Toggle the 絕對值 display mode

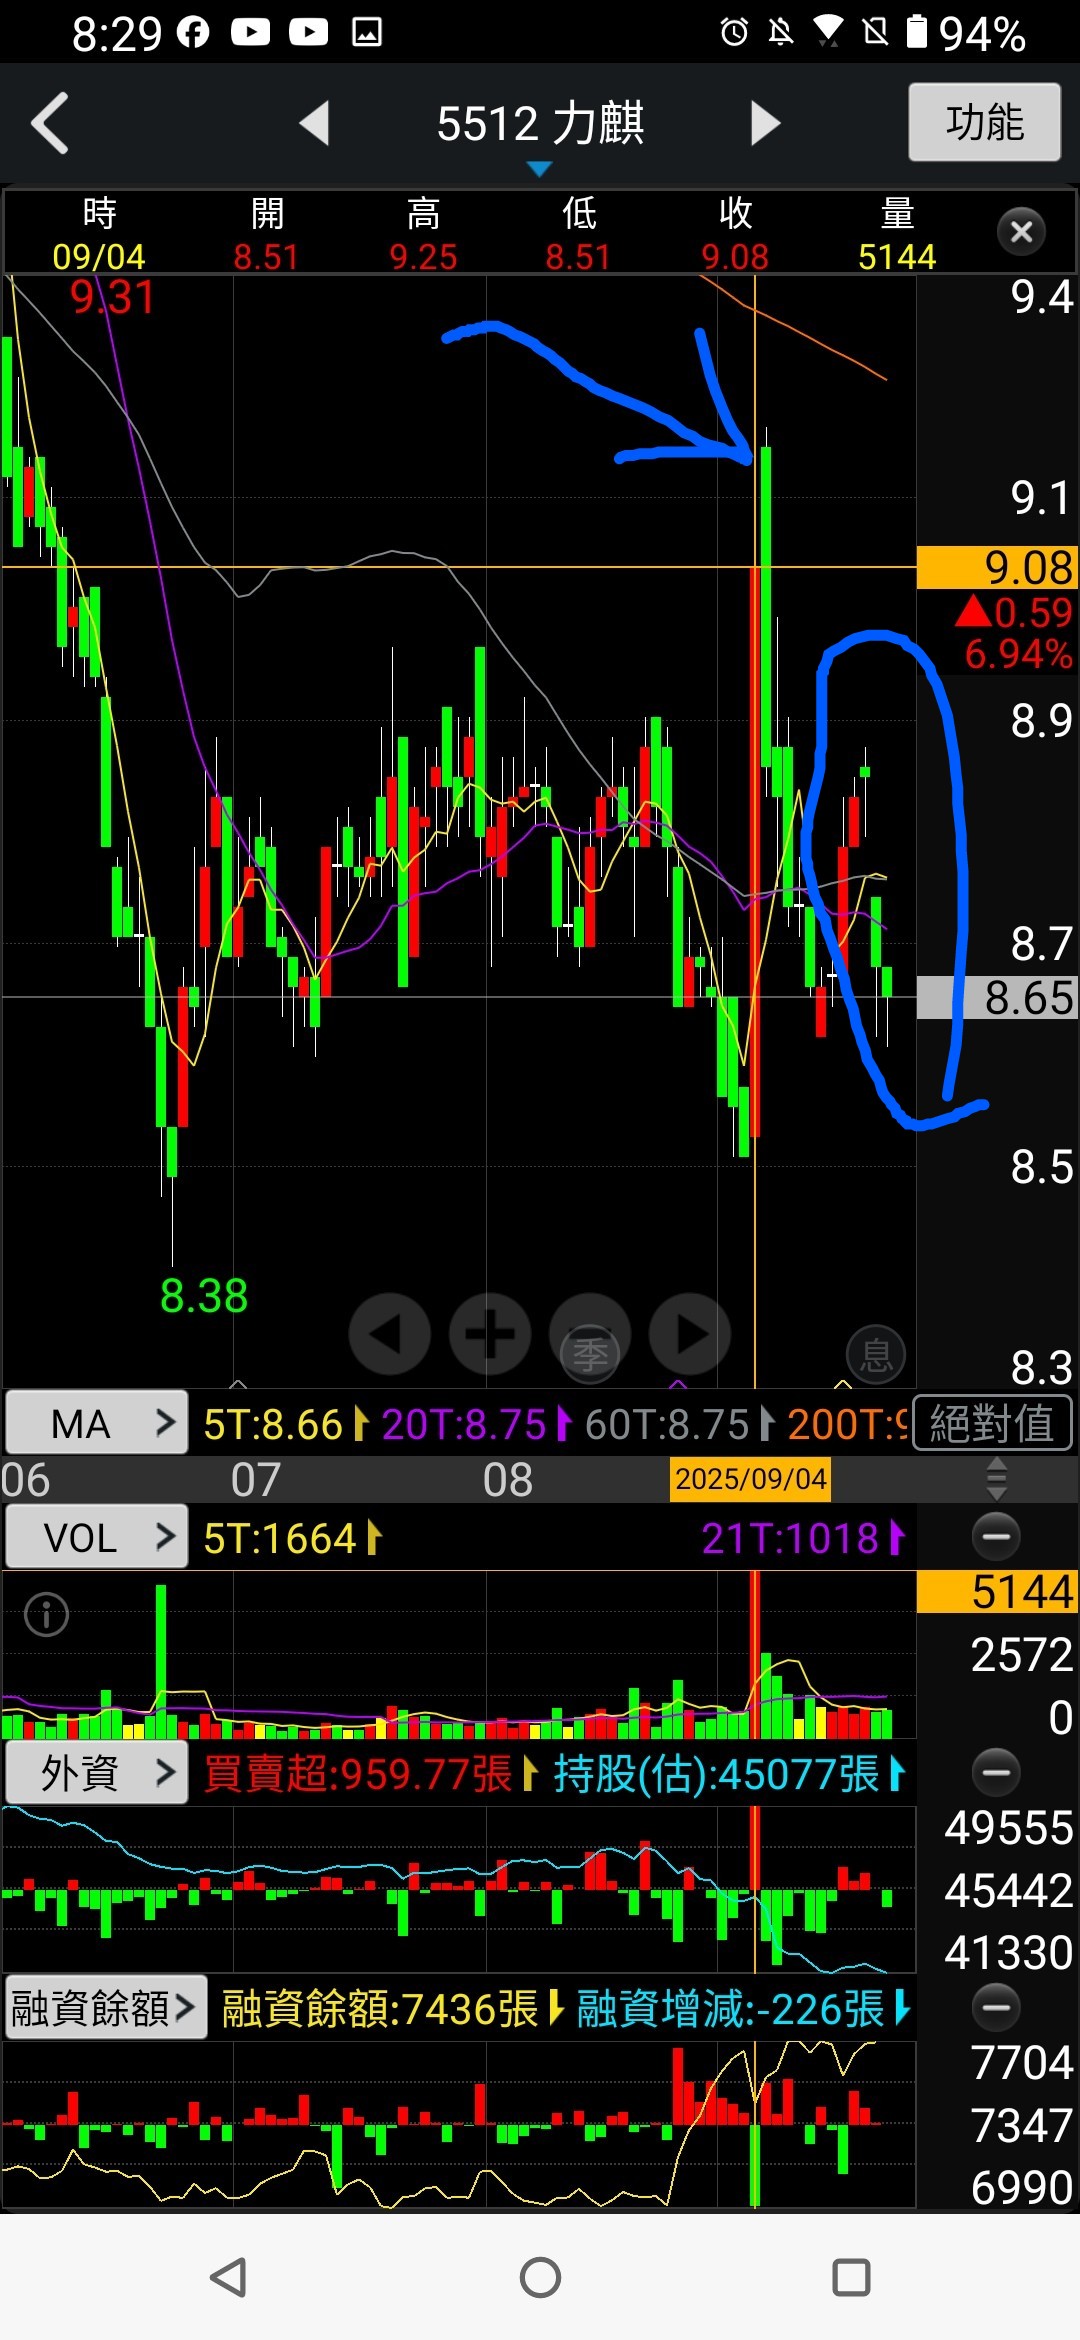click(x=992, y=1423)
